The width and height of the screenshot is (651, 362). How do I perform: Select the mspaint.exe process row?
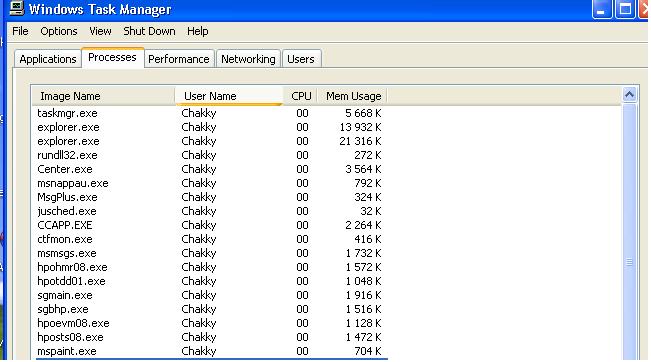pyautogui.click(x=209, y=351)
